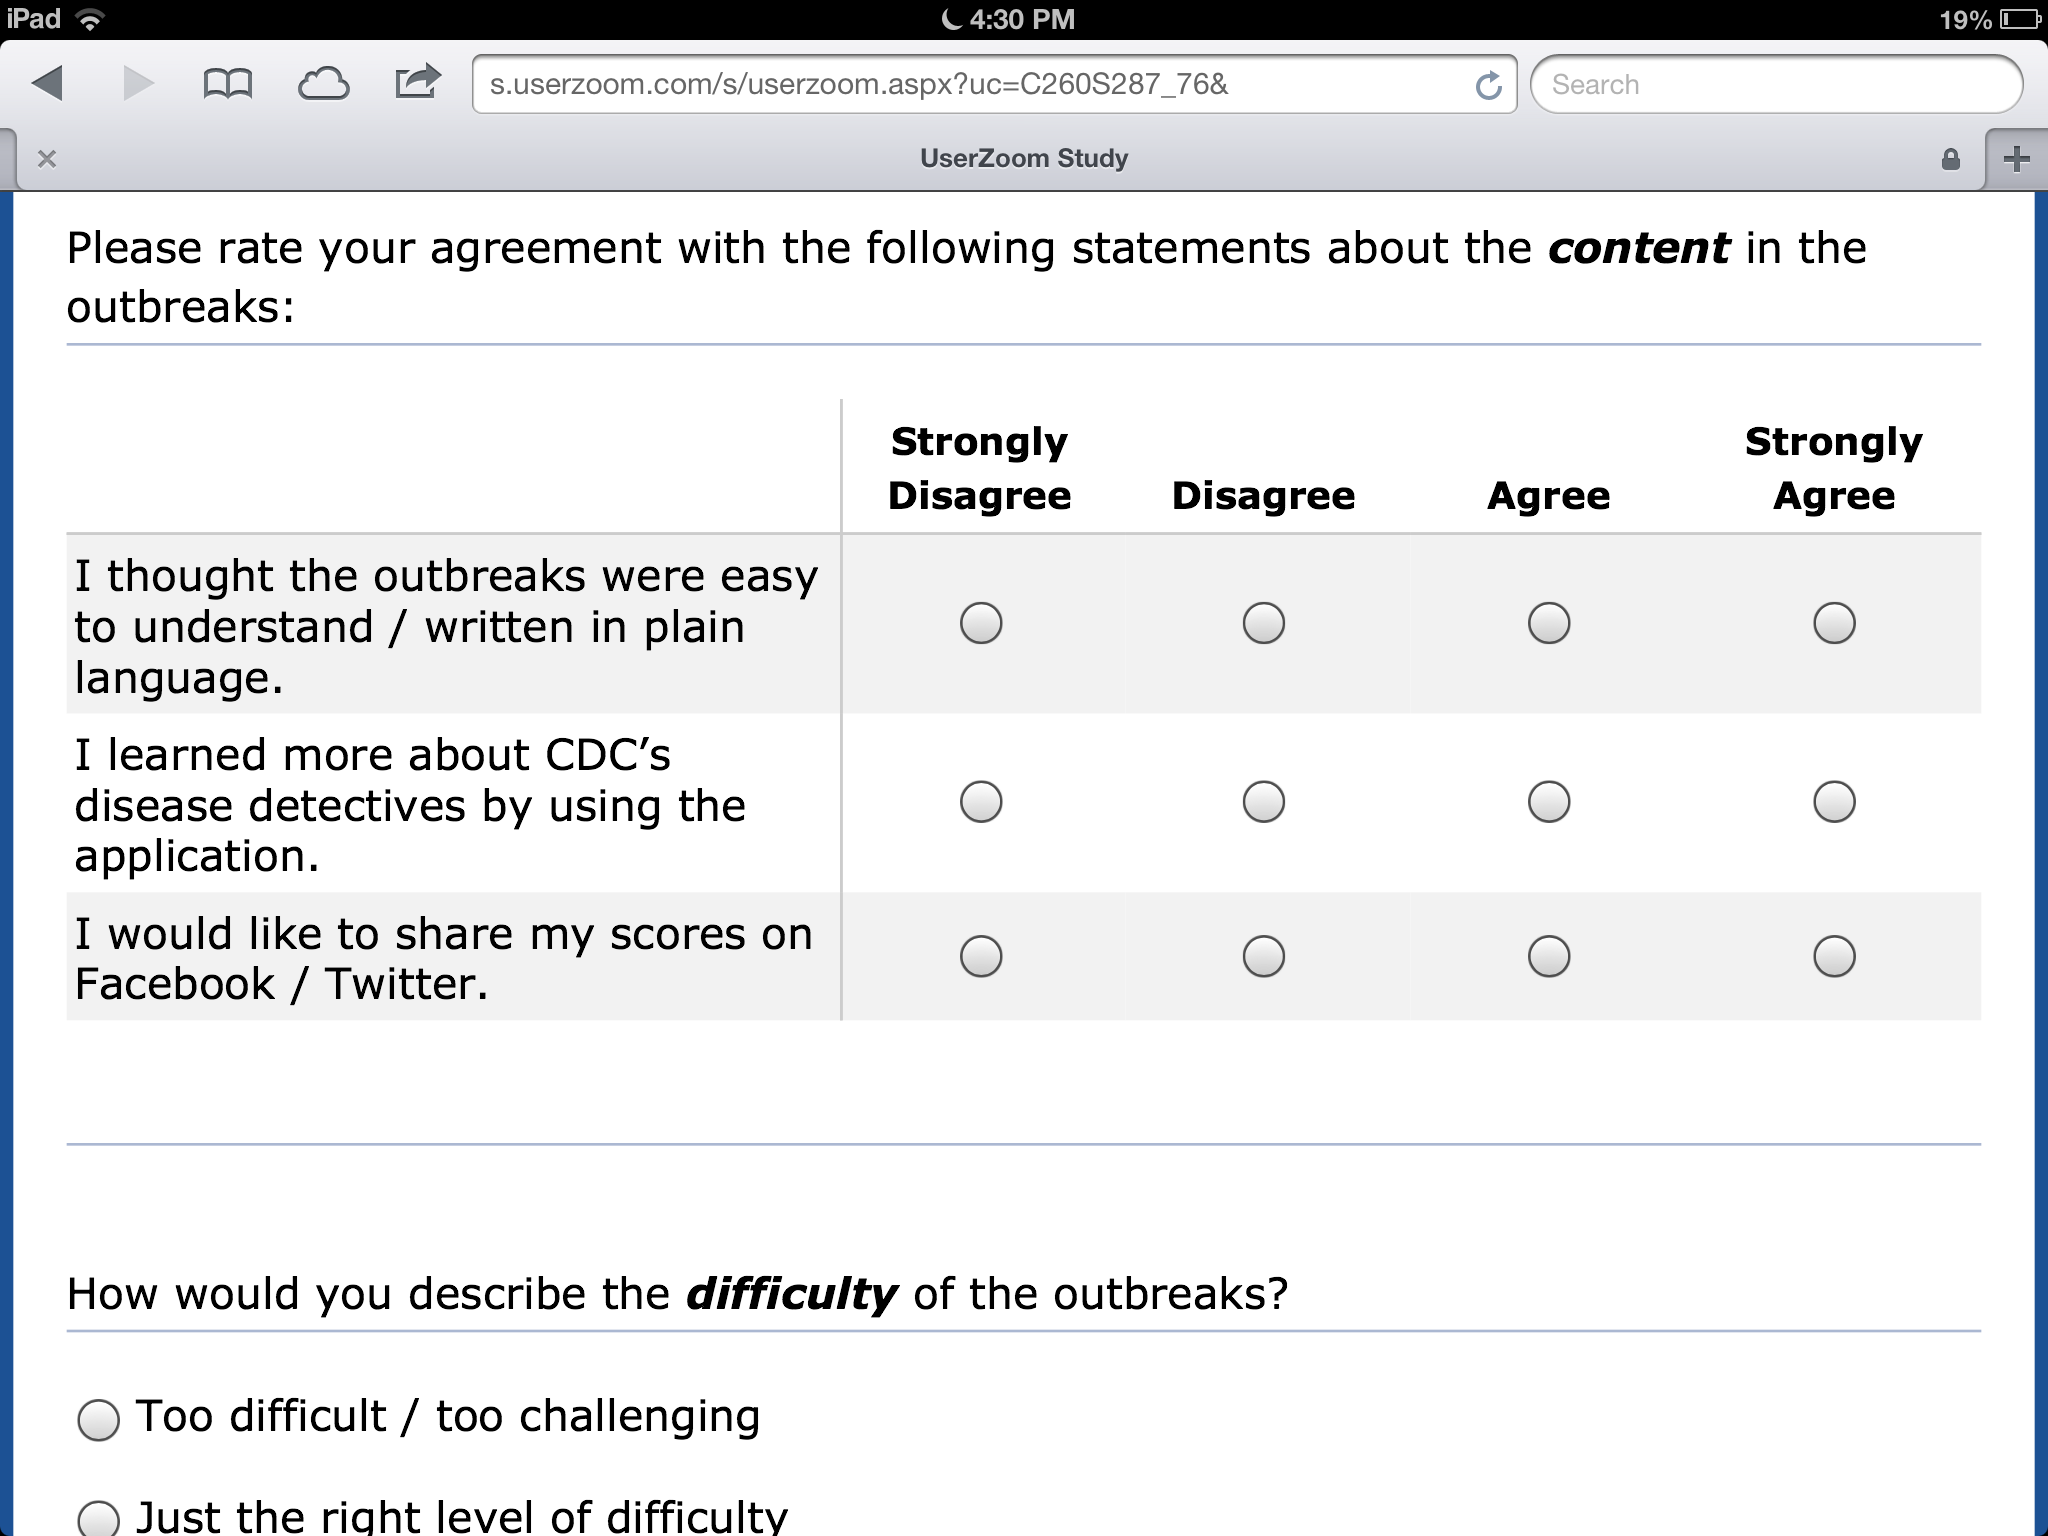The height and width of the screenshot is (1536, 2048).
Task: Tap the Safari forward arrow
Action: [138, 83]
